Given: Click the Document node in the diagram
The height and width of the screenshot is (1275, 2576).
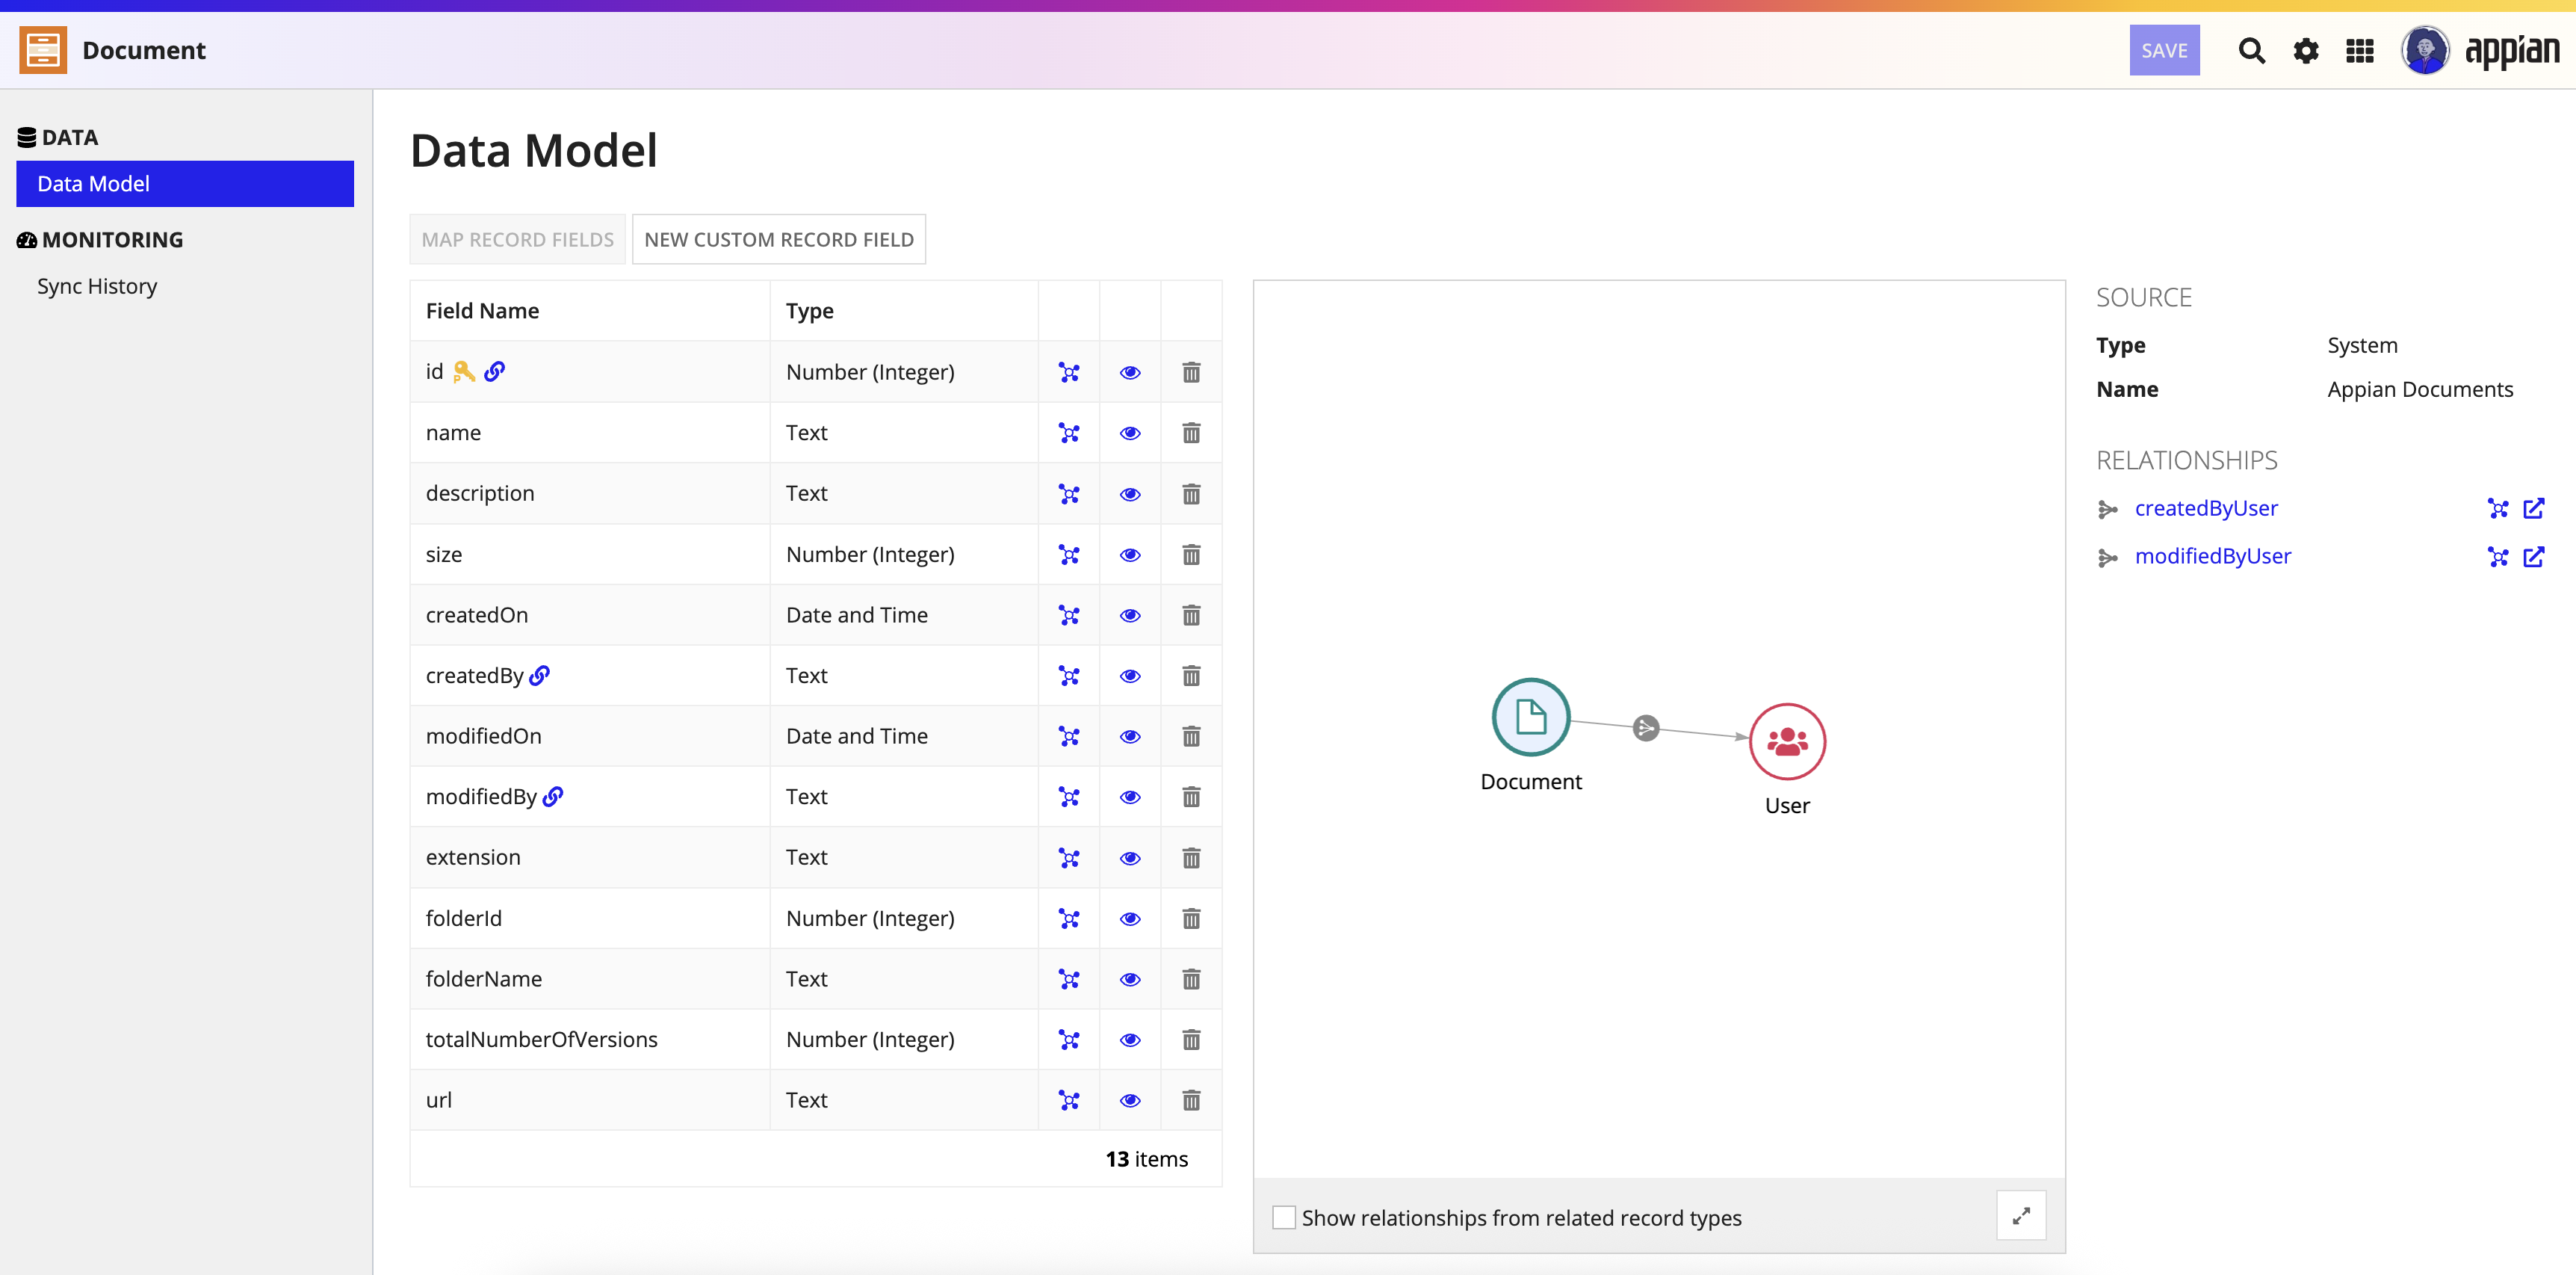Looking at the screenshot, I should (x=1531, y=717).
